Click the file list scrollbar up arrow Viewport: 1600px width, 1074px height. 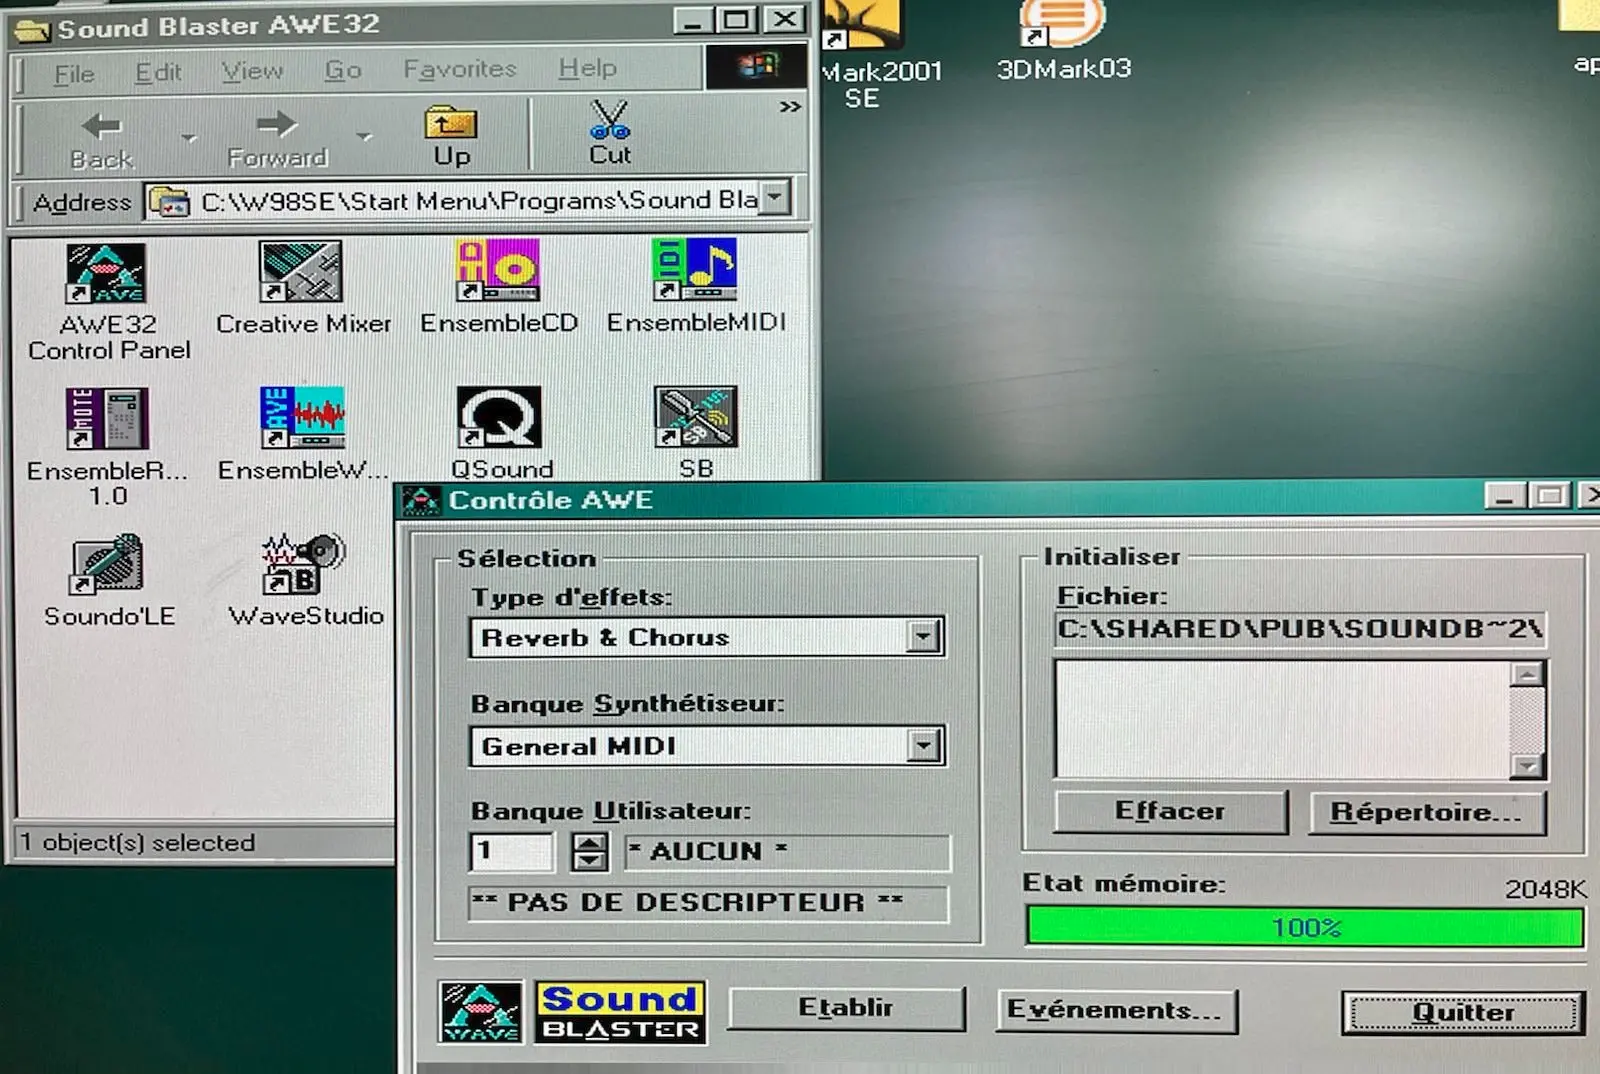click(x=1527, y=674)
